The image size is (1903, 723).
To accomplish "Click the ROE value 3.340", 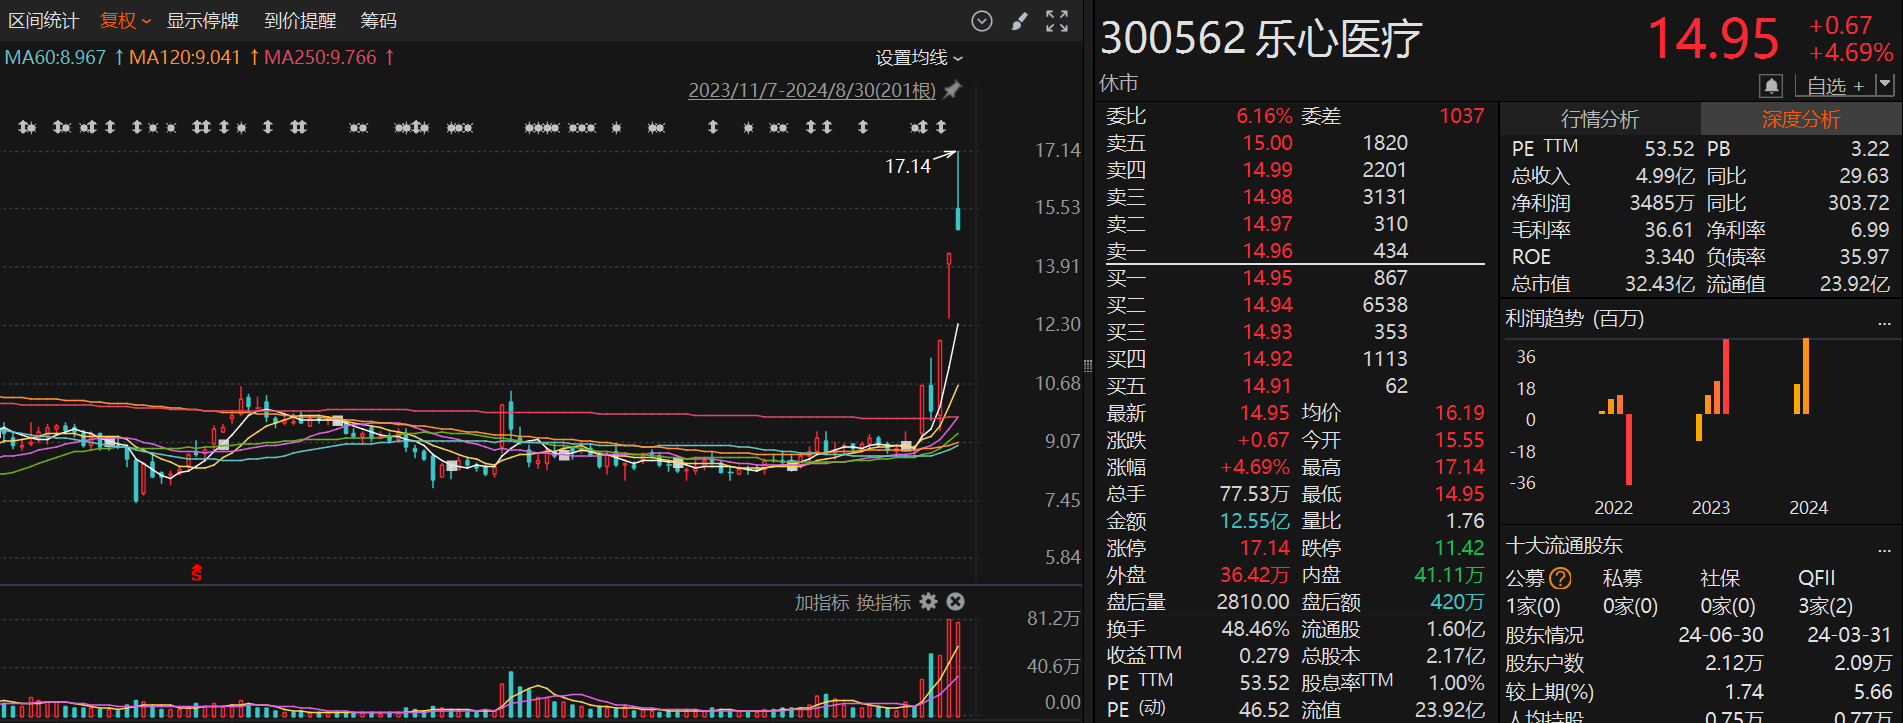I will click(x=1670, y=257).
